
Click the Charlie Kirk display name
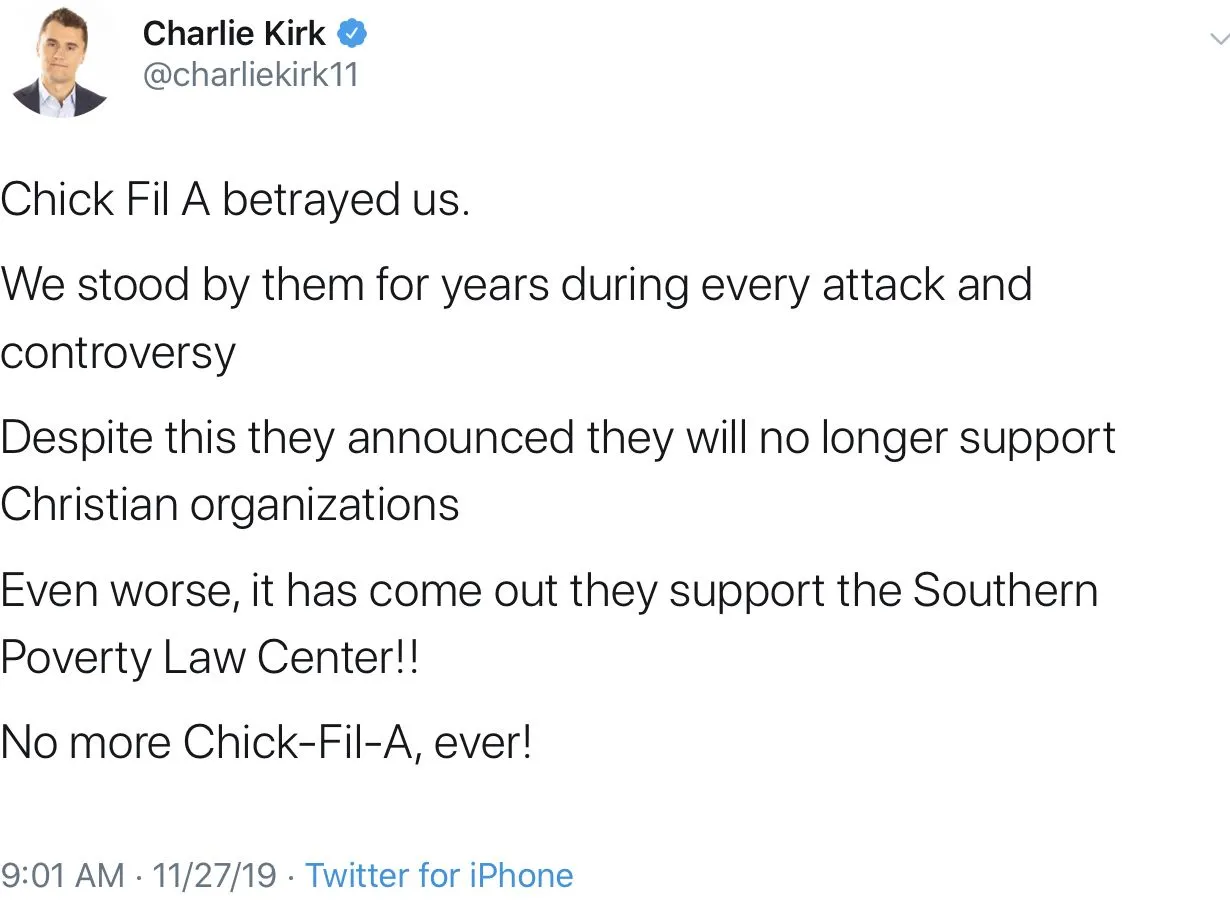[234, 34]
